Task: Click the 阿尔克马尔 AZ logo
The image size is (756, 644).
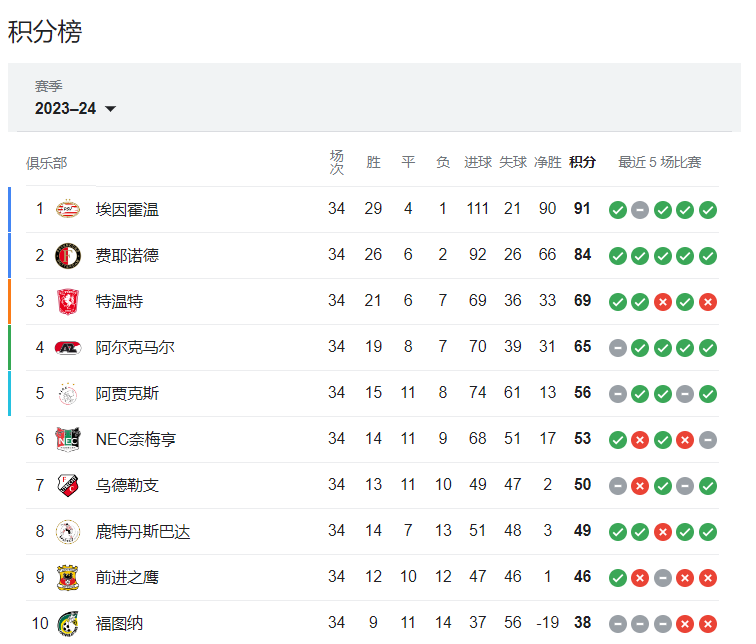Action: 68,348
